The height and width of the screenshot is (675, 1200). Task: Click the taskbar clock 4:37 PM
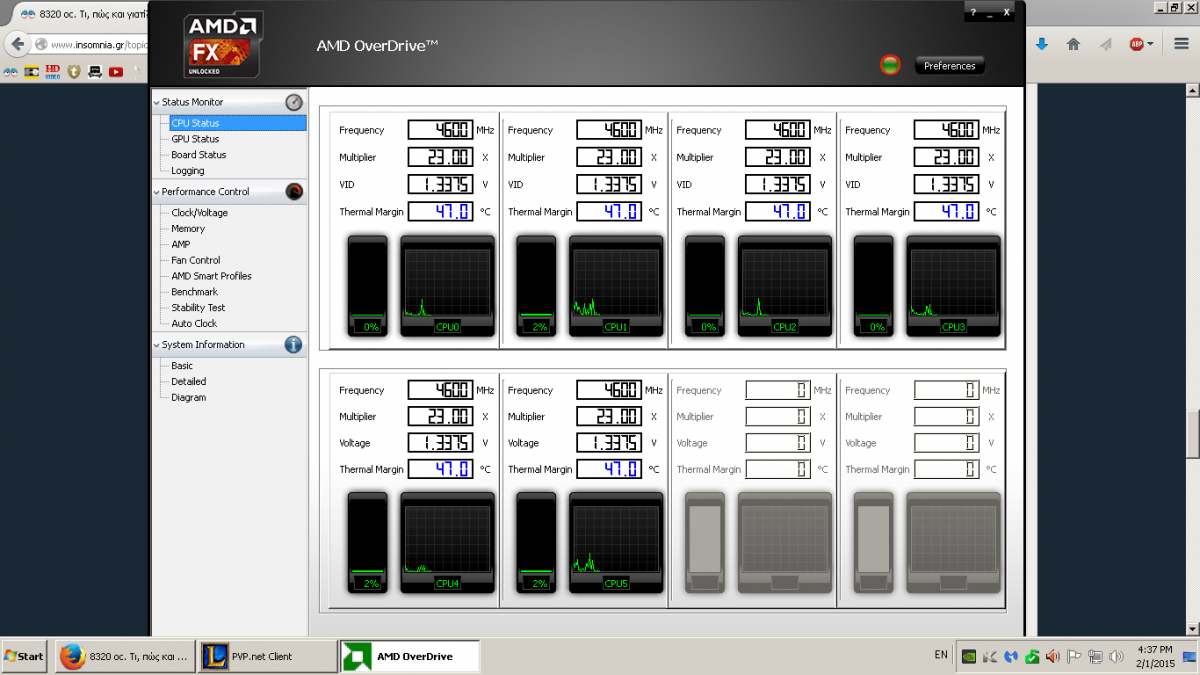[x=1155, y=656]
